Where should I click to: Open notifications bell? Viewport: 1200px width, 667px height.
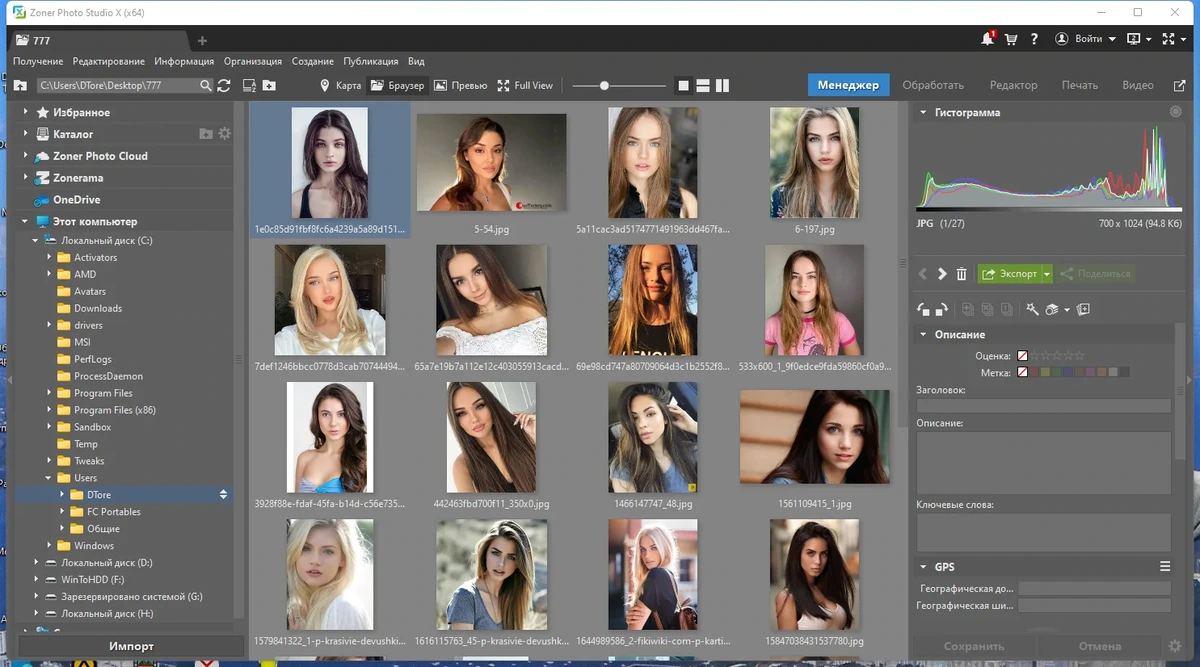988,39
